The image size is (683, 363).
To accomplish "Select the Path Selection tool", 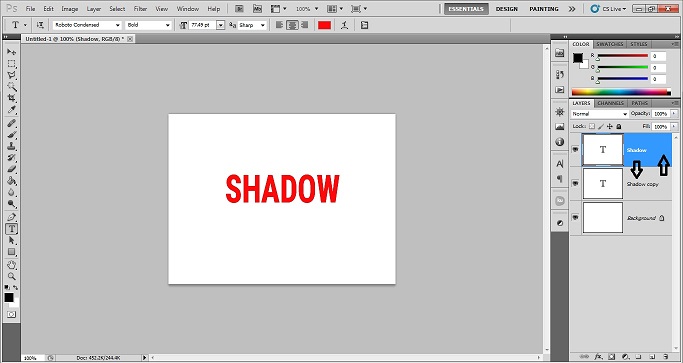I will [x=11, y=241].
